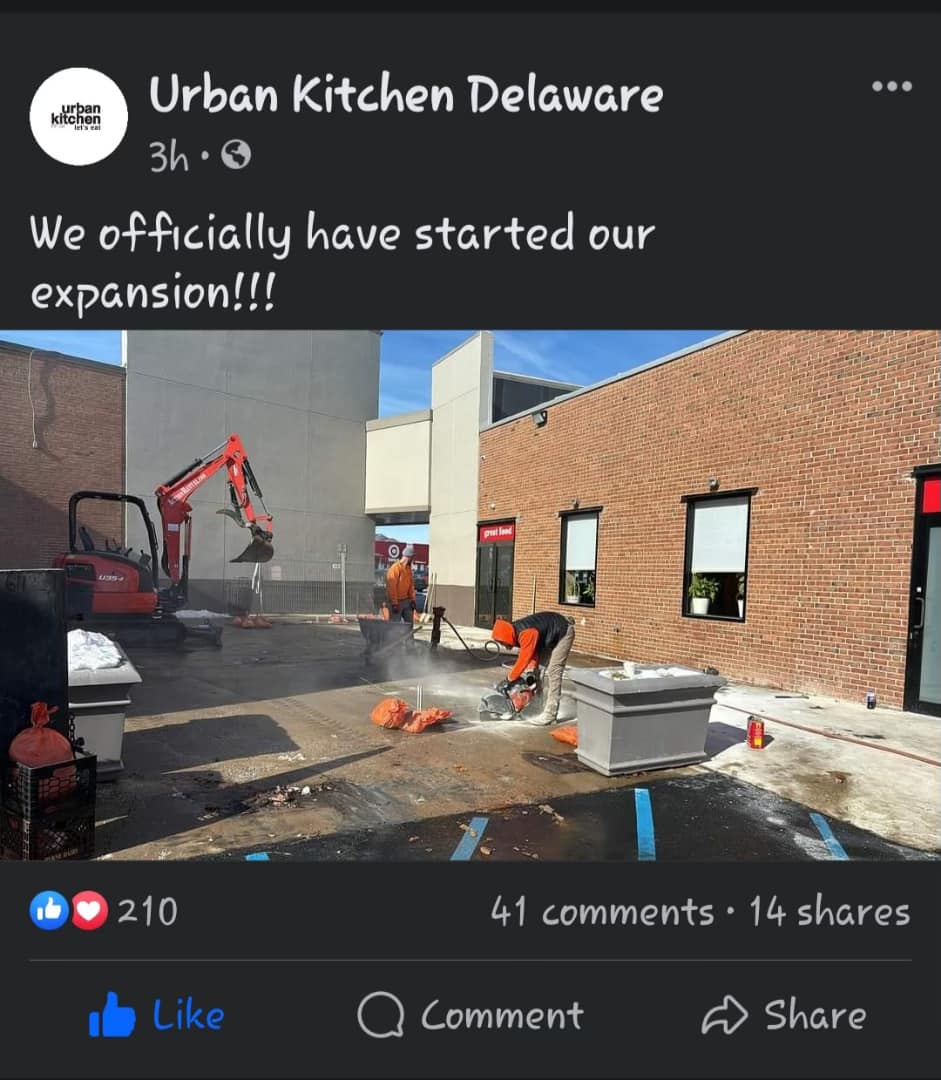Open comment box via Comment button
This screenshot has height=1080, width=941.
(470, 1015)
